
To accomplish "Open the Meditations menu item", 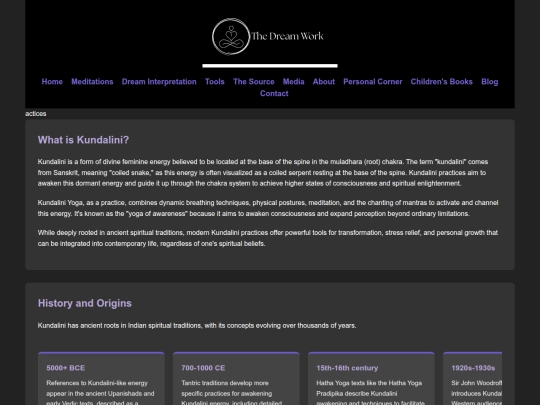I will [x=92, y=82].
